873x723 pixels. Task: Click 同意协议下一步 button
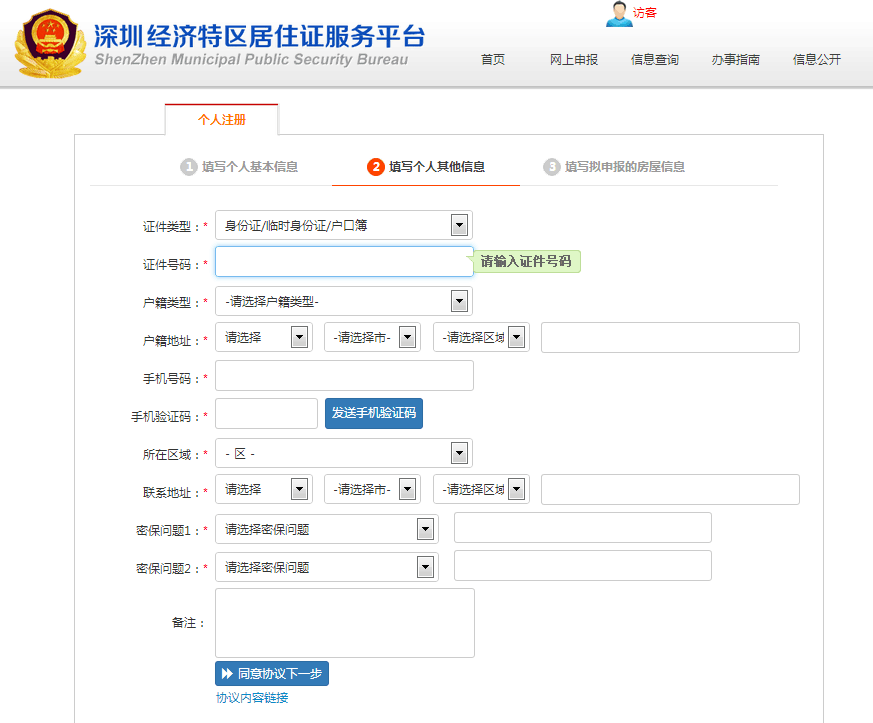click(x=272, y=674)
